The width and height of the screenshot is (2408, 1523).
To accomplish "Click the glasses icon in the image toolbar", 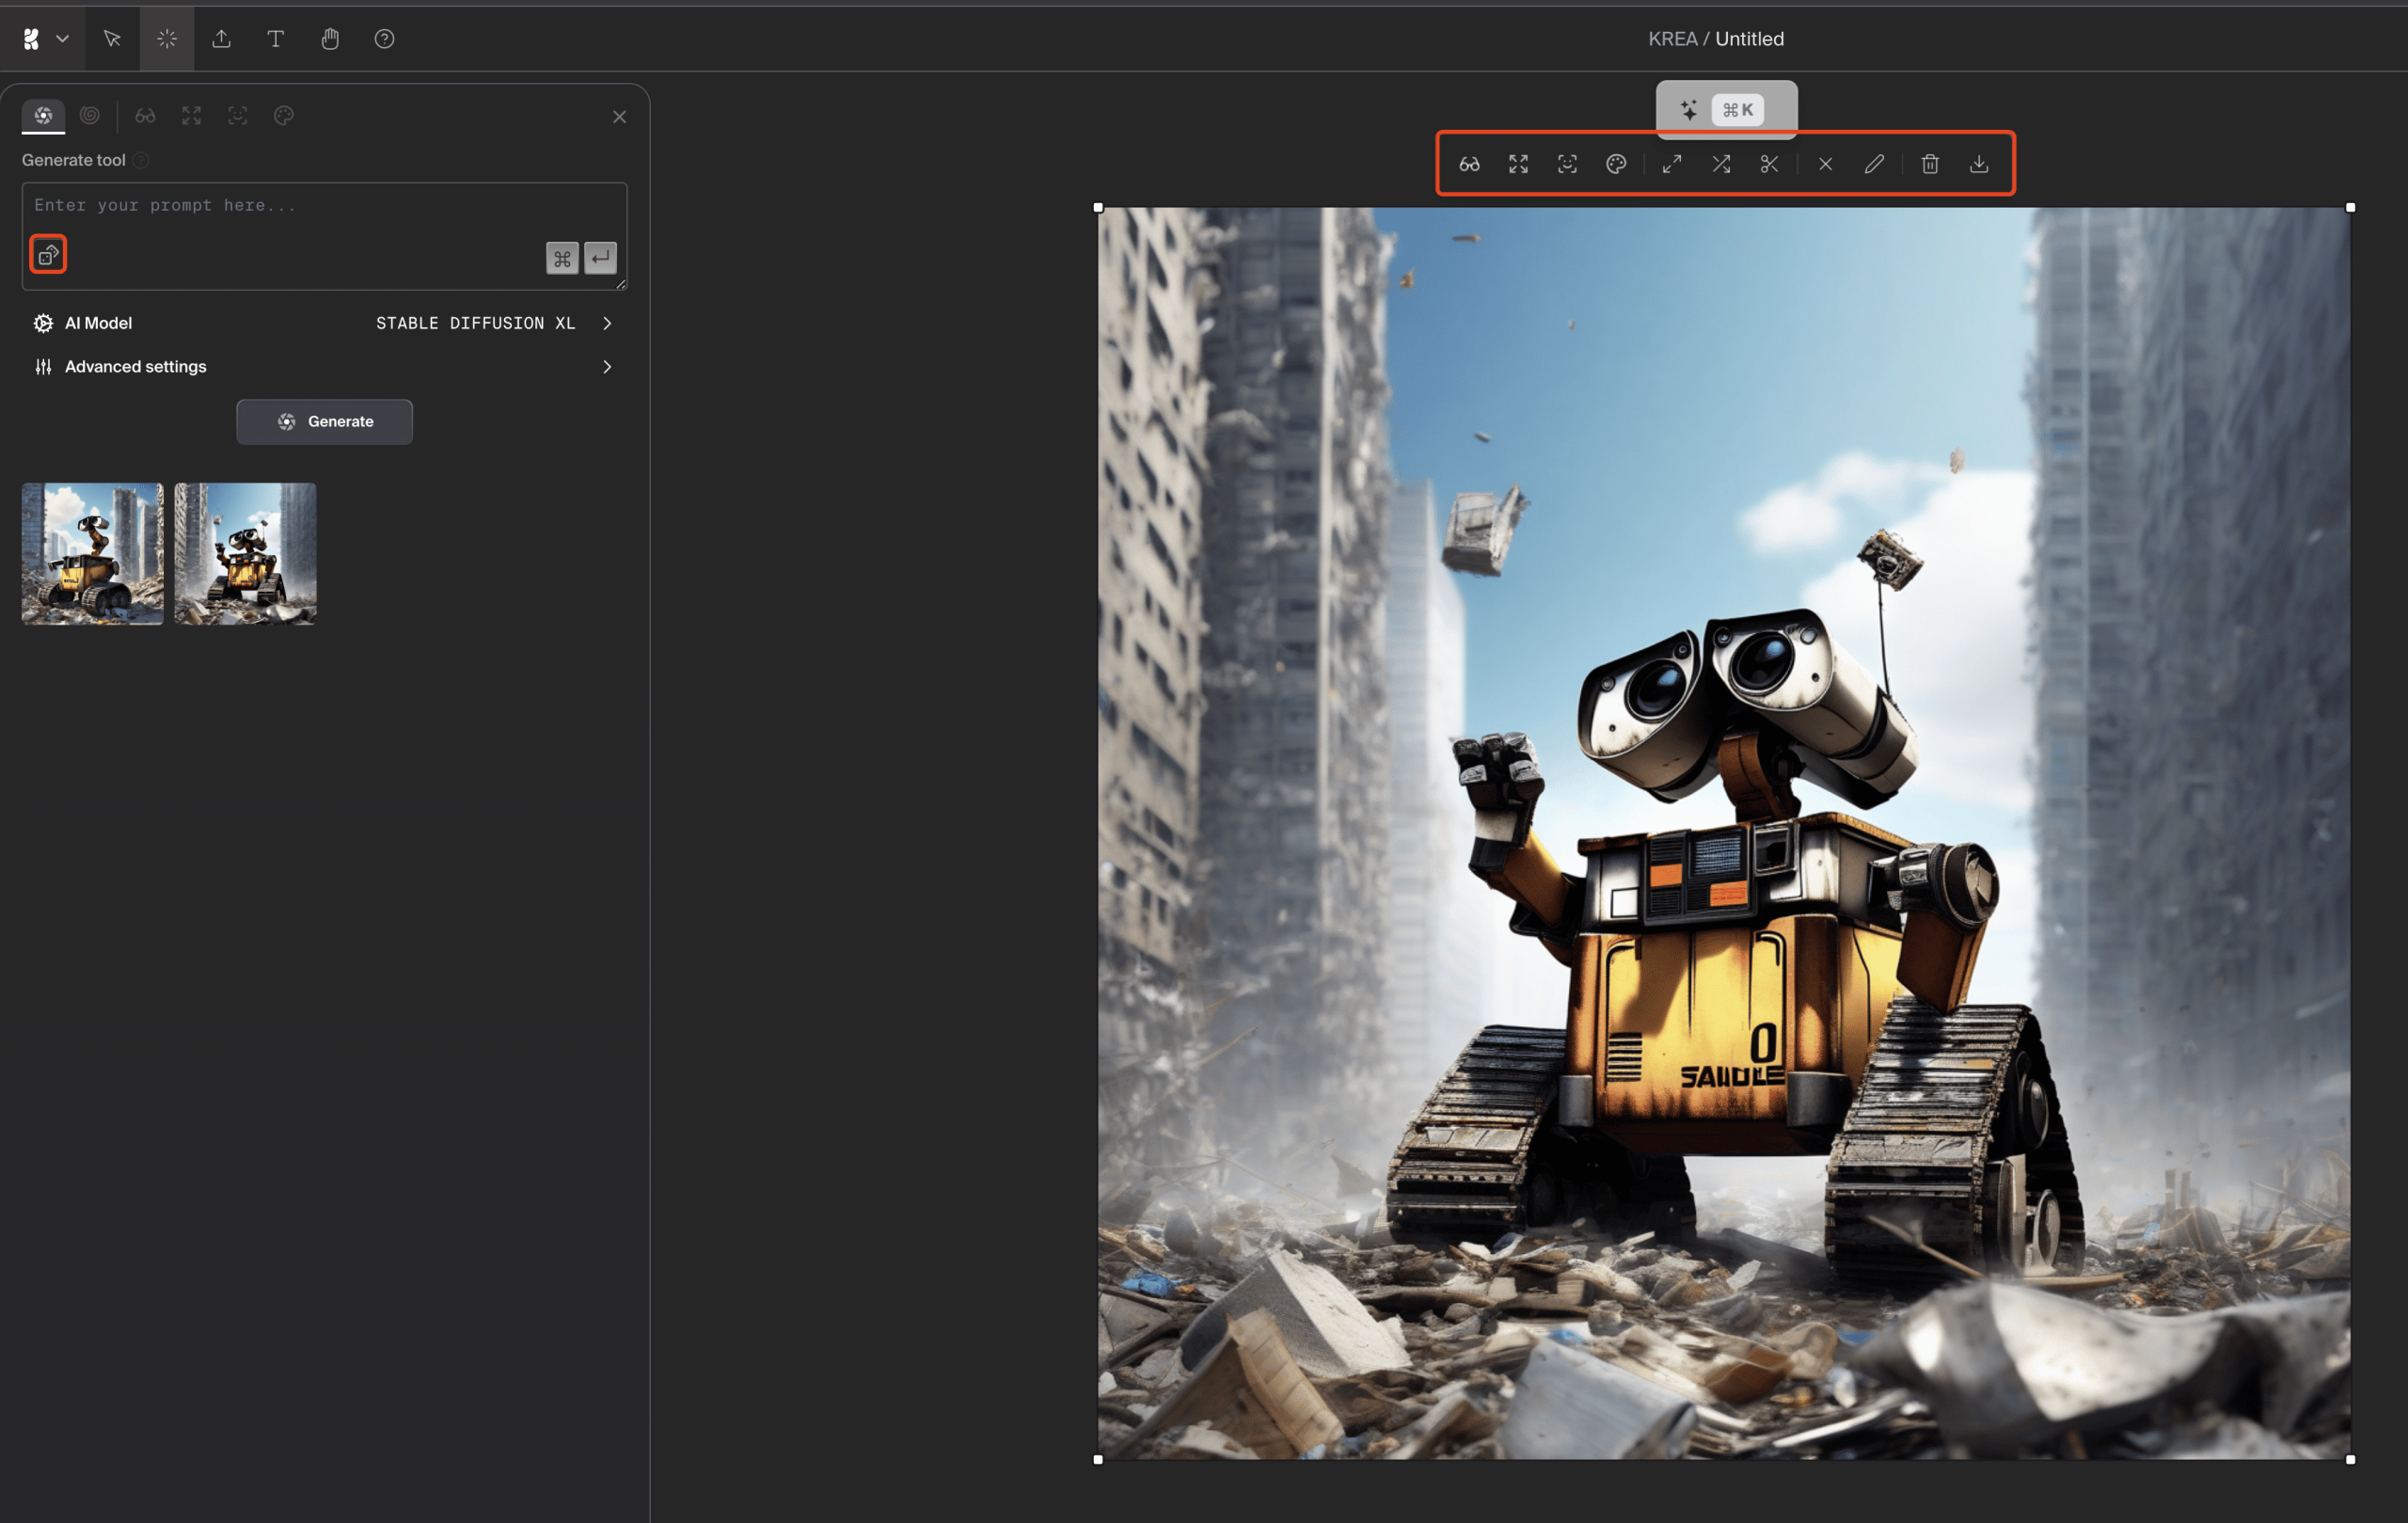I will point(1469,164).
